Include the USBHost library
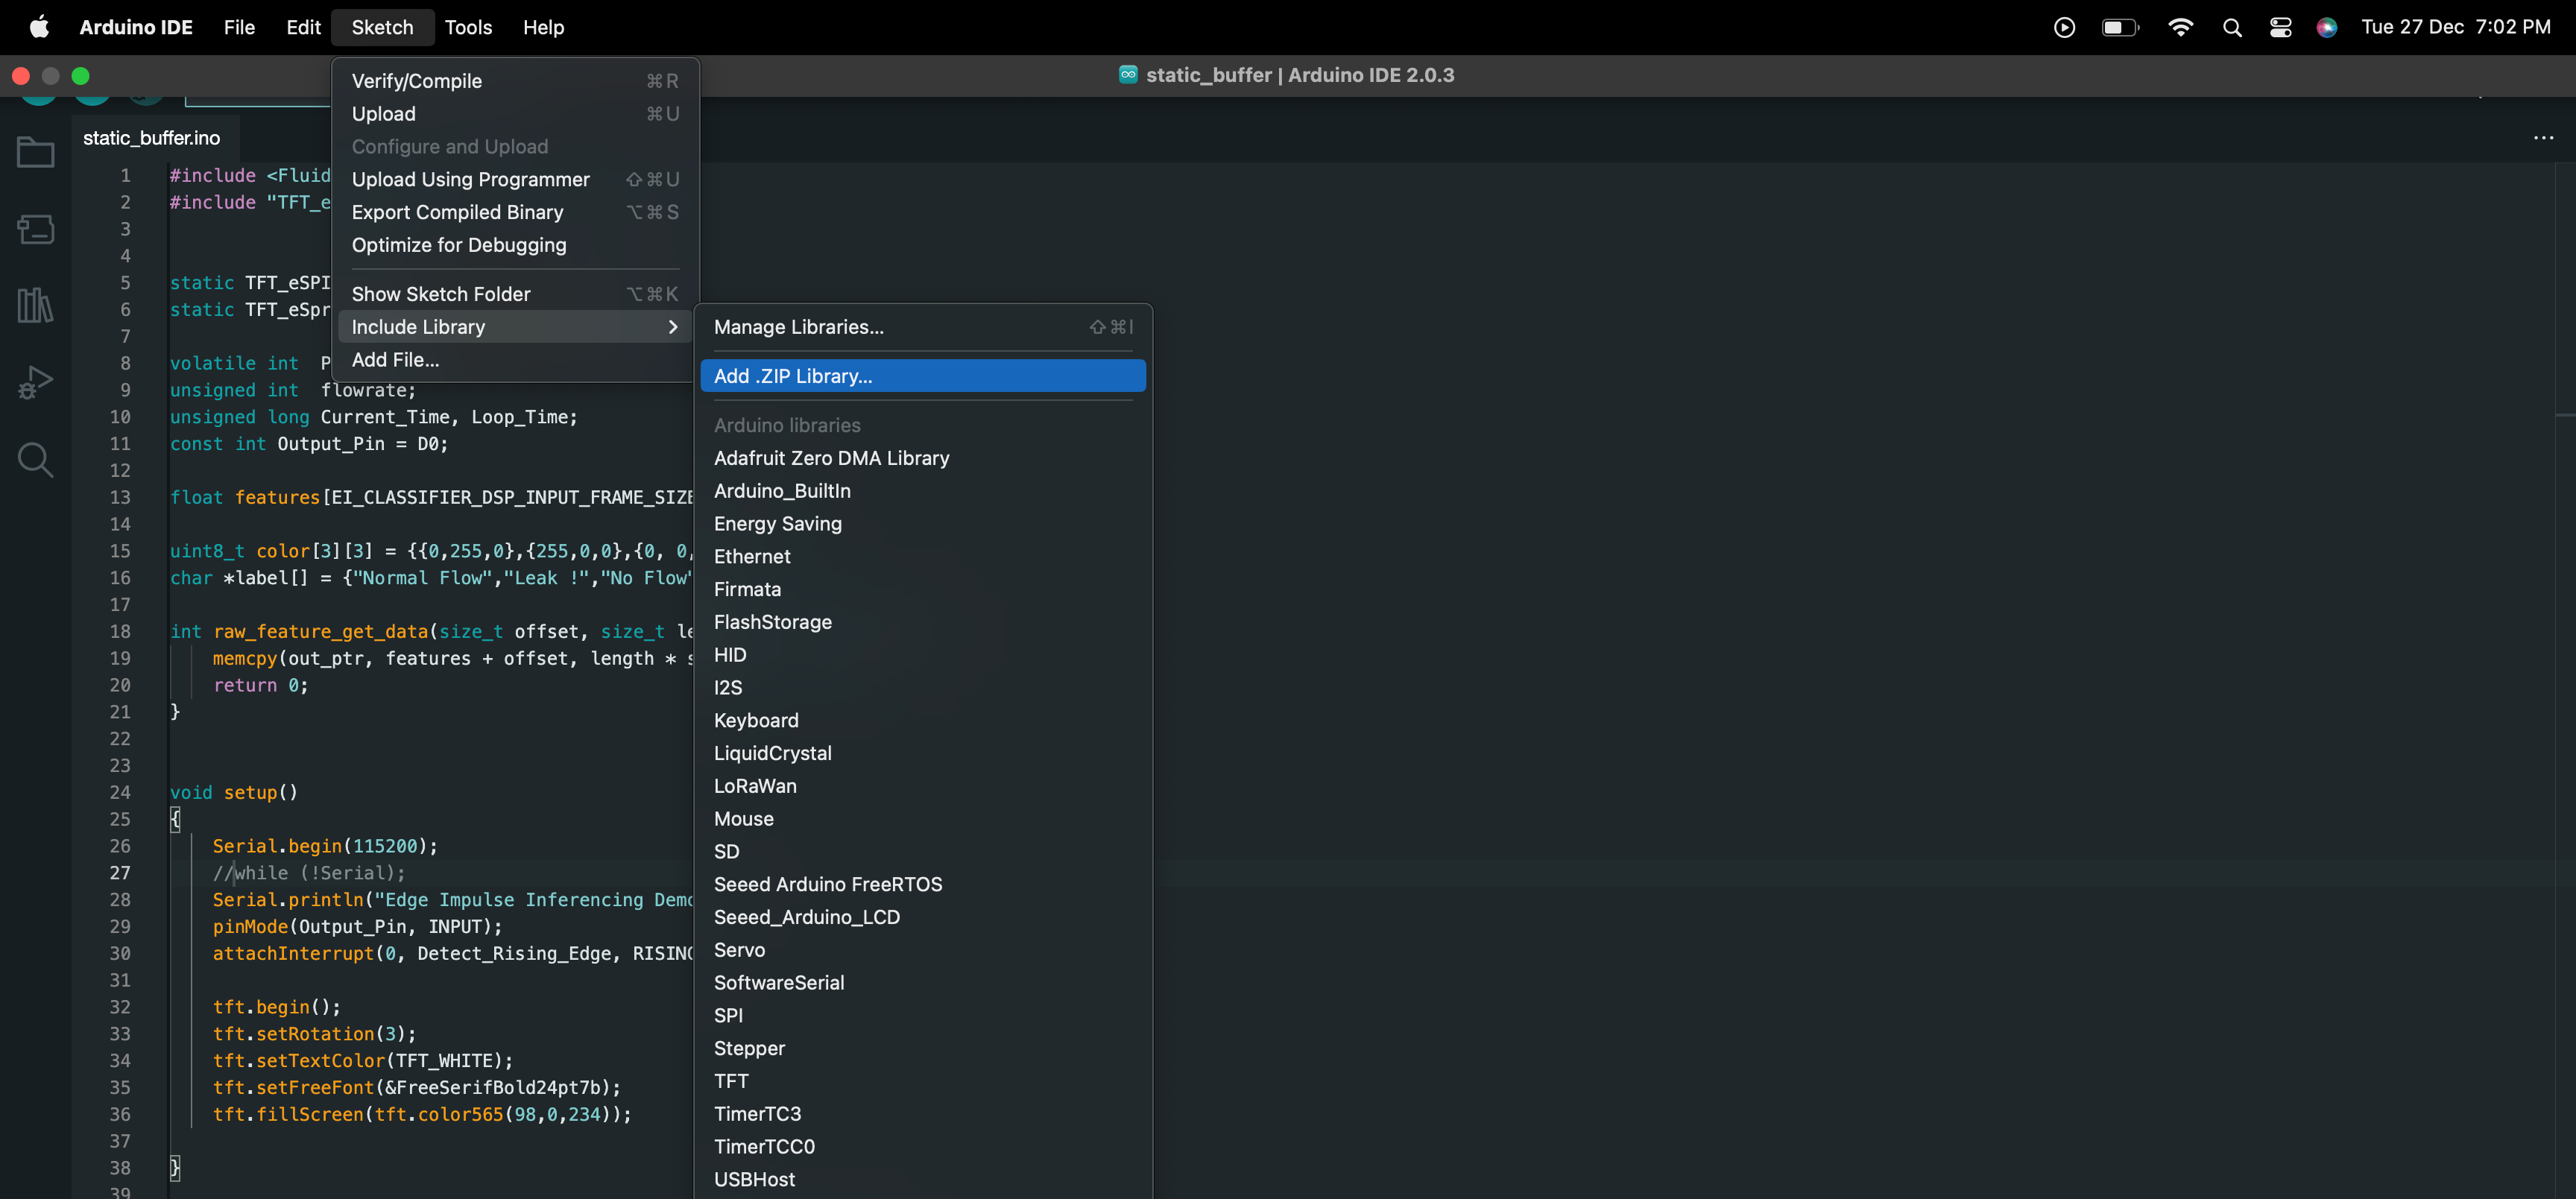The height and width of the screenshot is (1199, 2576). (923, 1180)
